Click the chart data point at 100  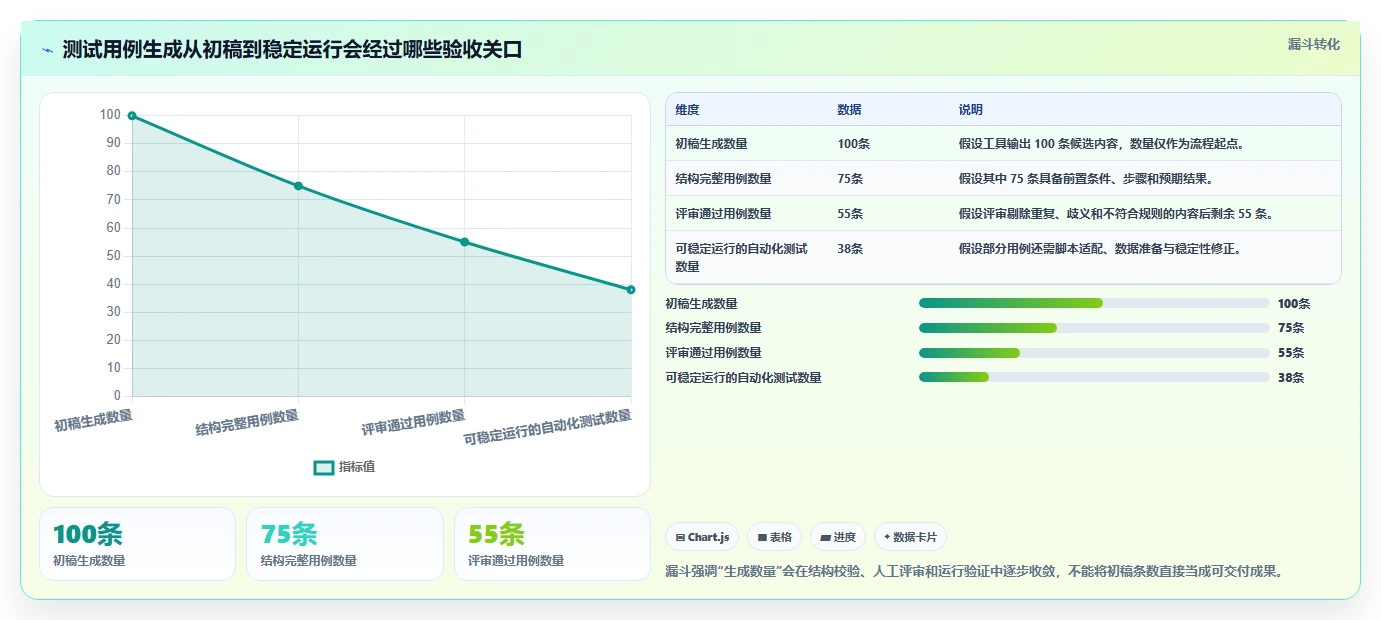tap(132, 116)
